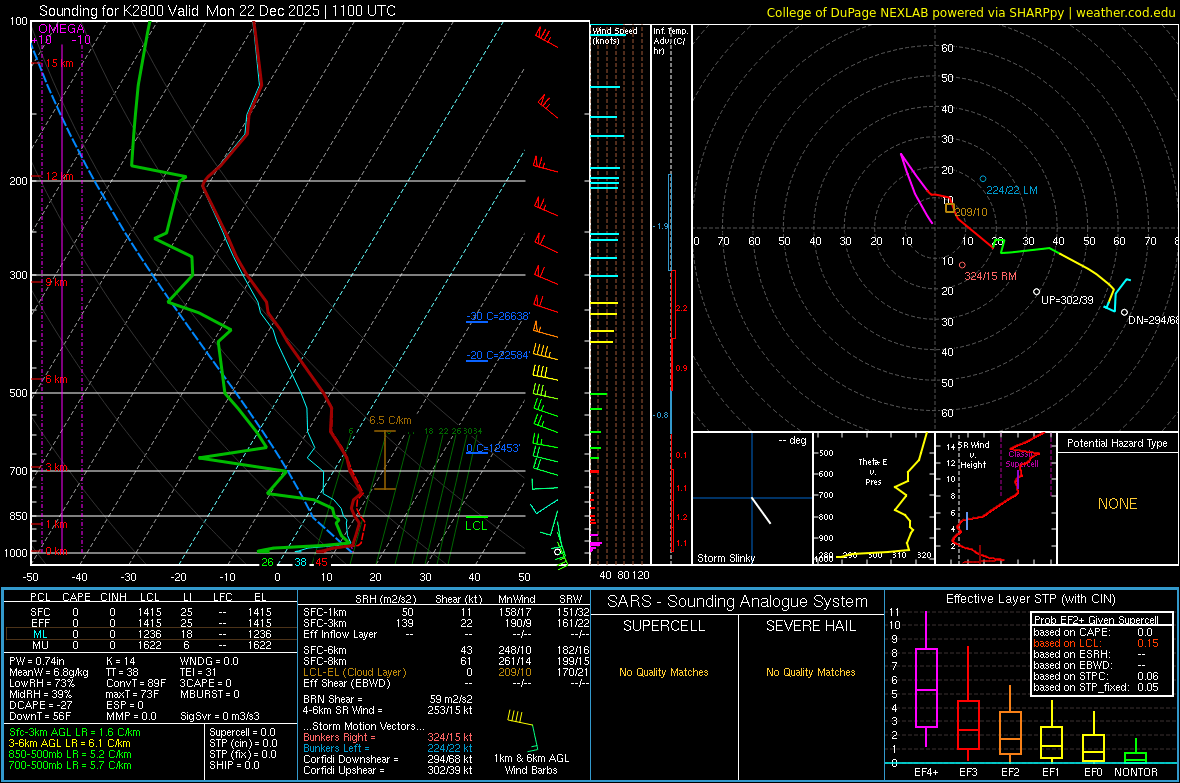Click the Prob EF2+ Given Supercell heading
Screen dimensions: 1180x783
[x=1096, y=620]
